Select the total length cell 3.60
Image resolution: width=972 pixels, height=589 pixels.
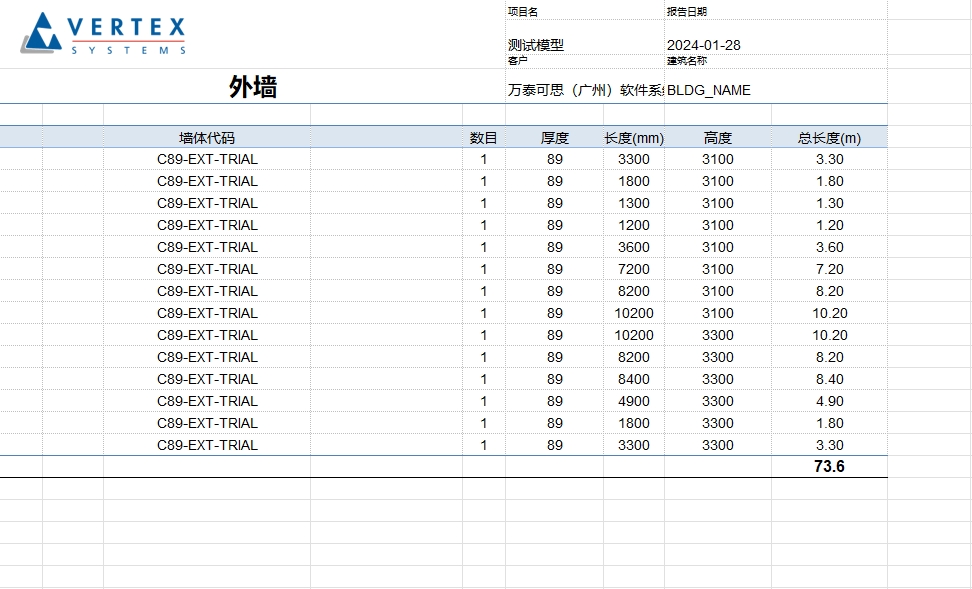pyautogui.click(x=829, y=247)
